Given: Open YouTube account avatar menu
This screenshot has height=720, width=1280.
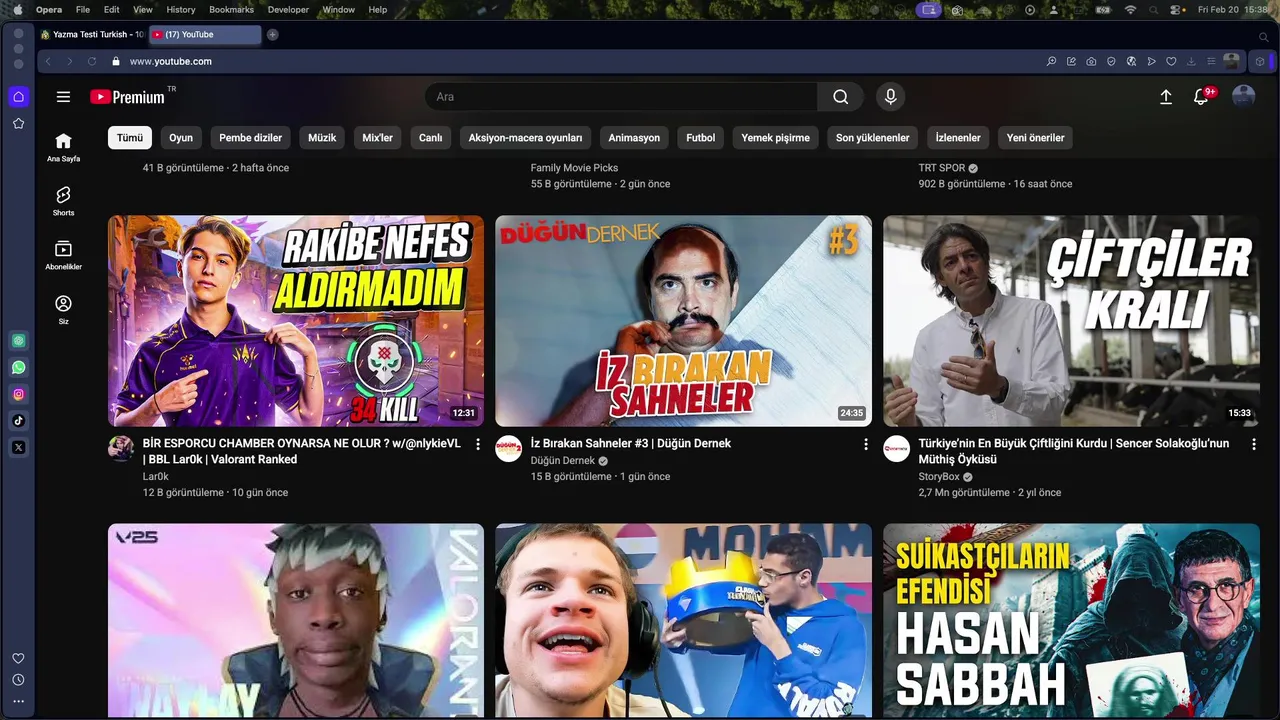Looking at the screenshot, I should [x=1243, y=97].
